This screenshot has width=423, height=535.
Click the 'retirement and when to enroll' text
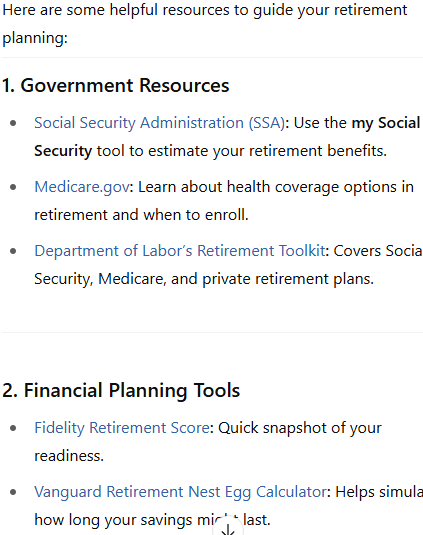click(x=141, y=215)
